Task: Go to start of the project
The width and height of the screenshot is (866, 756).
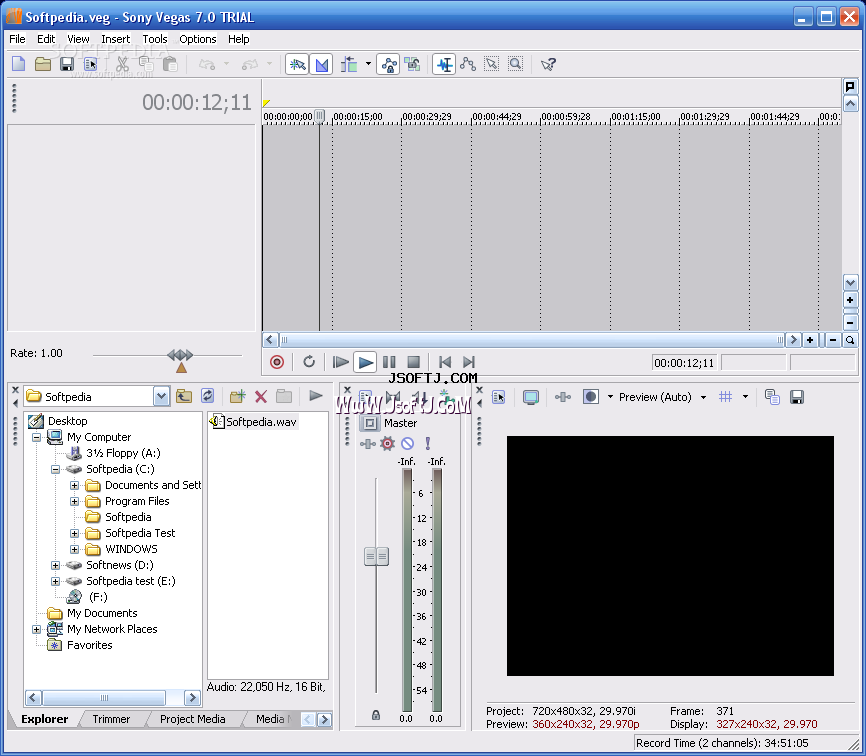Action: pyautogui.click(x=445, y=362)
